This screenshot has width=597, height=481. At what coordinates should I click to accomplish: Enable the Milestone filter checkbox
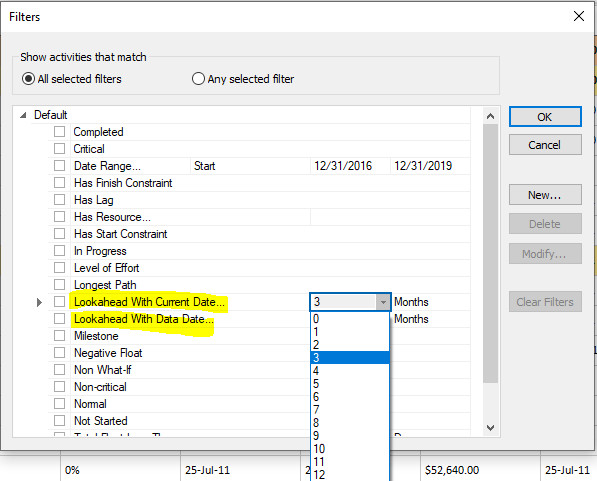(x=59, y=336)
